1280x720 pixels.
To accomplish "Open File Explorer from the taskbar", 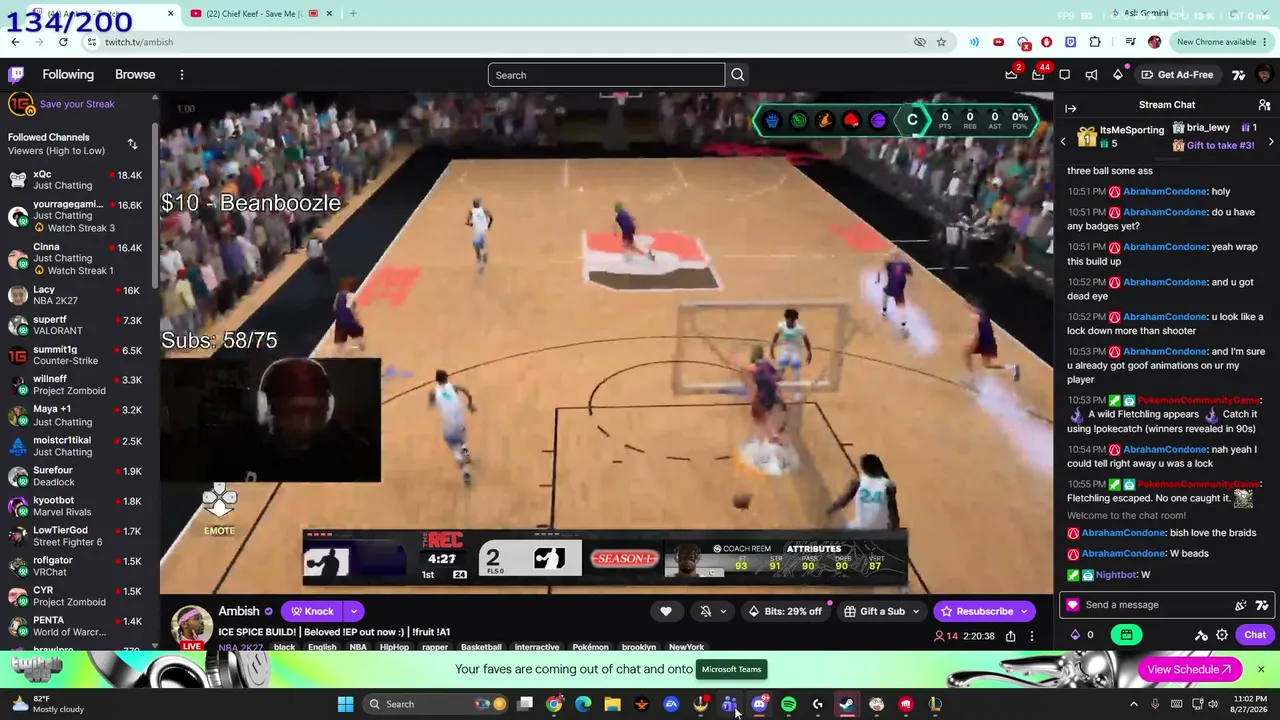I will [x=612, y=704].
